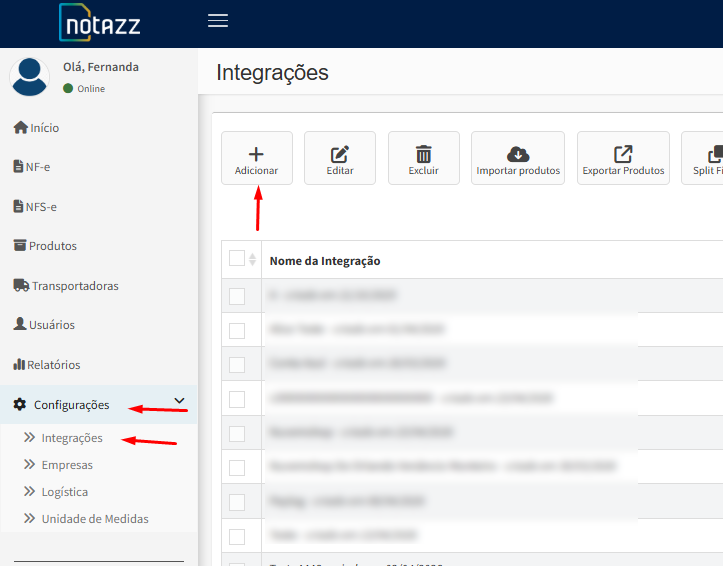
Task: Open the Integrações submenu item
Action: coord(71,438)
